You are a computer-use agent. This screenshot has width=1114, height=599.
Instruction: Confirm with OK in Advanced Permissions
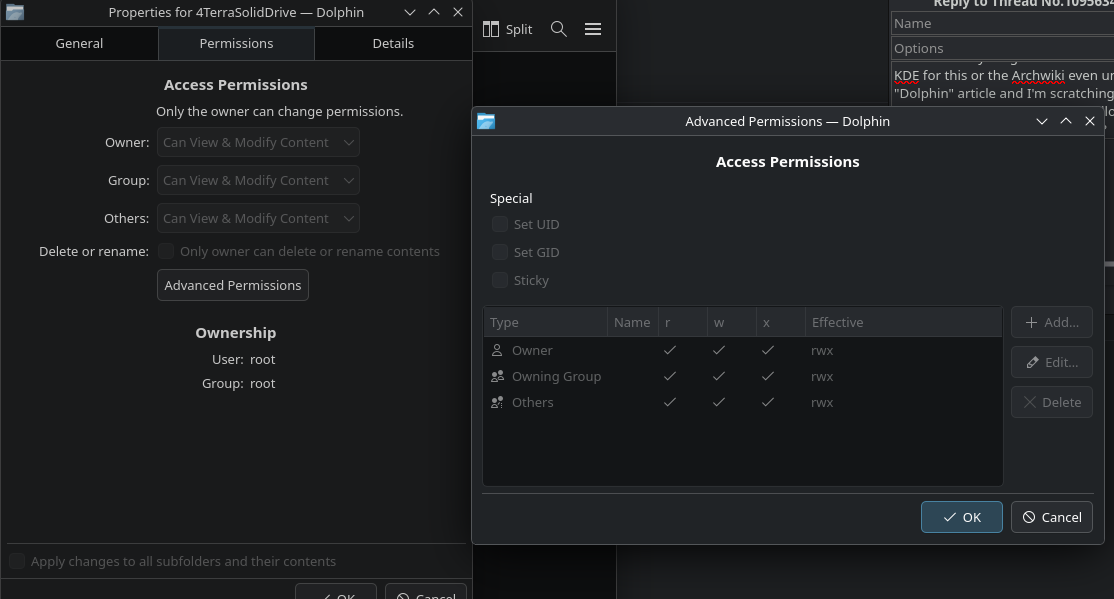[961, 517]
